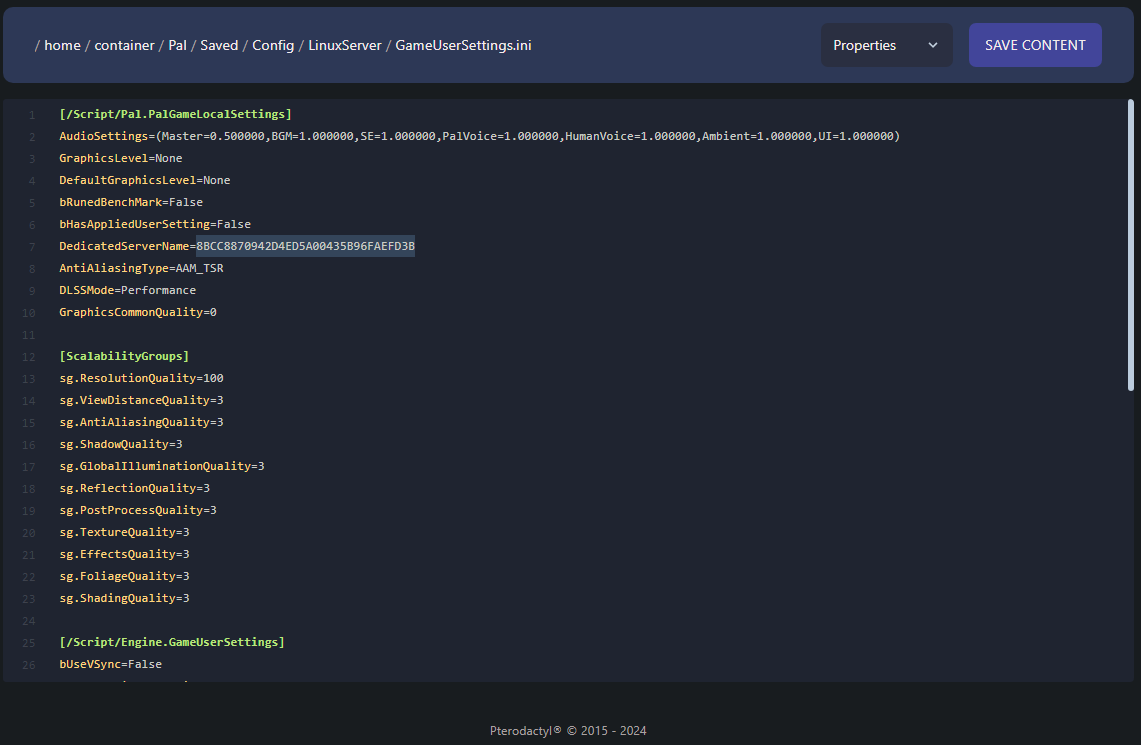This screenshot has height=745, width=1141.
Task: Open the container folder breadcrumb
Action: pyautogui.click(x=124, y=45)
